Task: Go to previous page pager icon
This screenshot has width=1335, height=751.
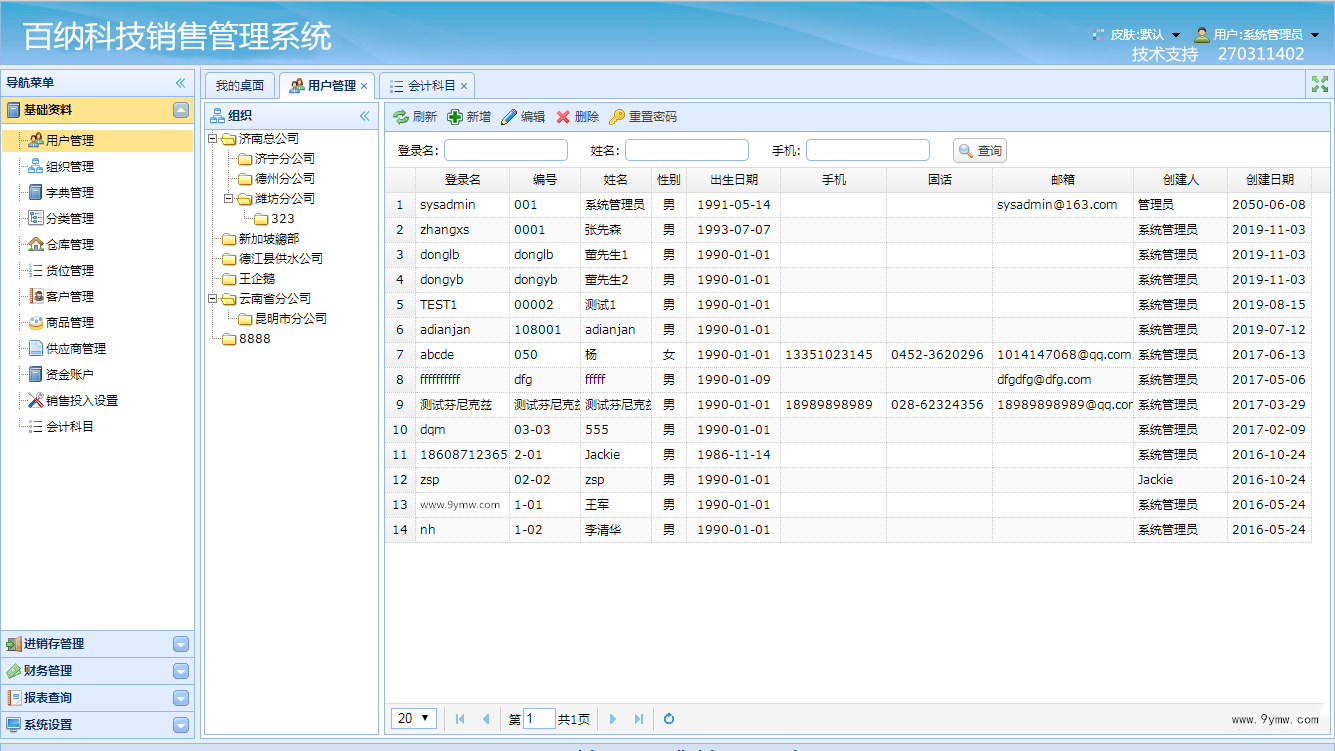Action: pos(486,719)
